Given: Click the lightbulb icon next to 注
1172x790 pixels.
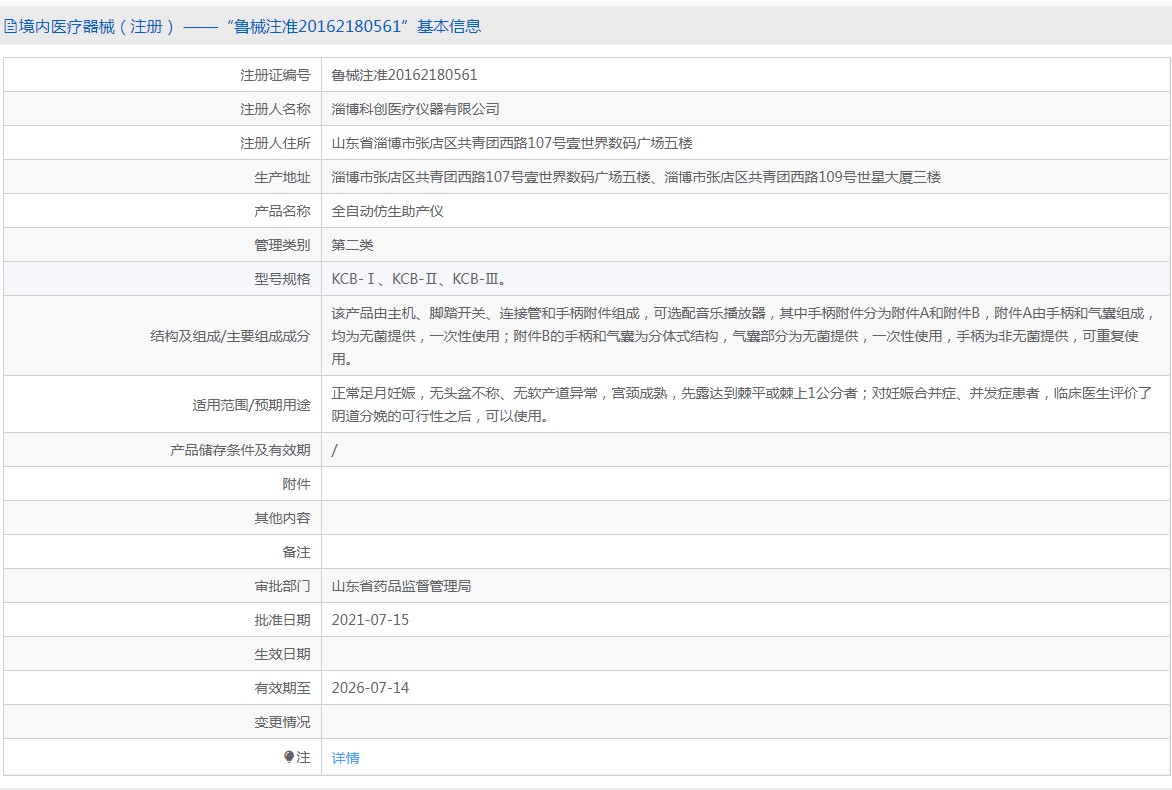Looking at the screenshot, I should (x=289, y=757).
